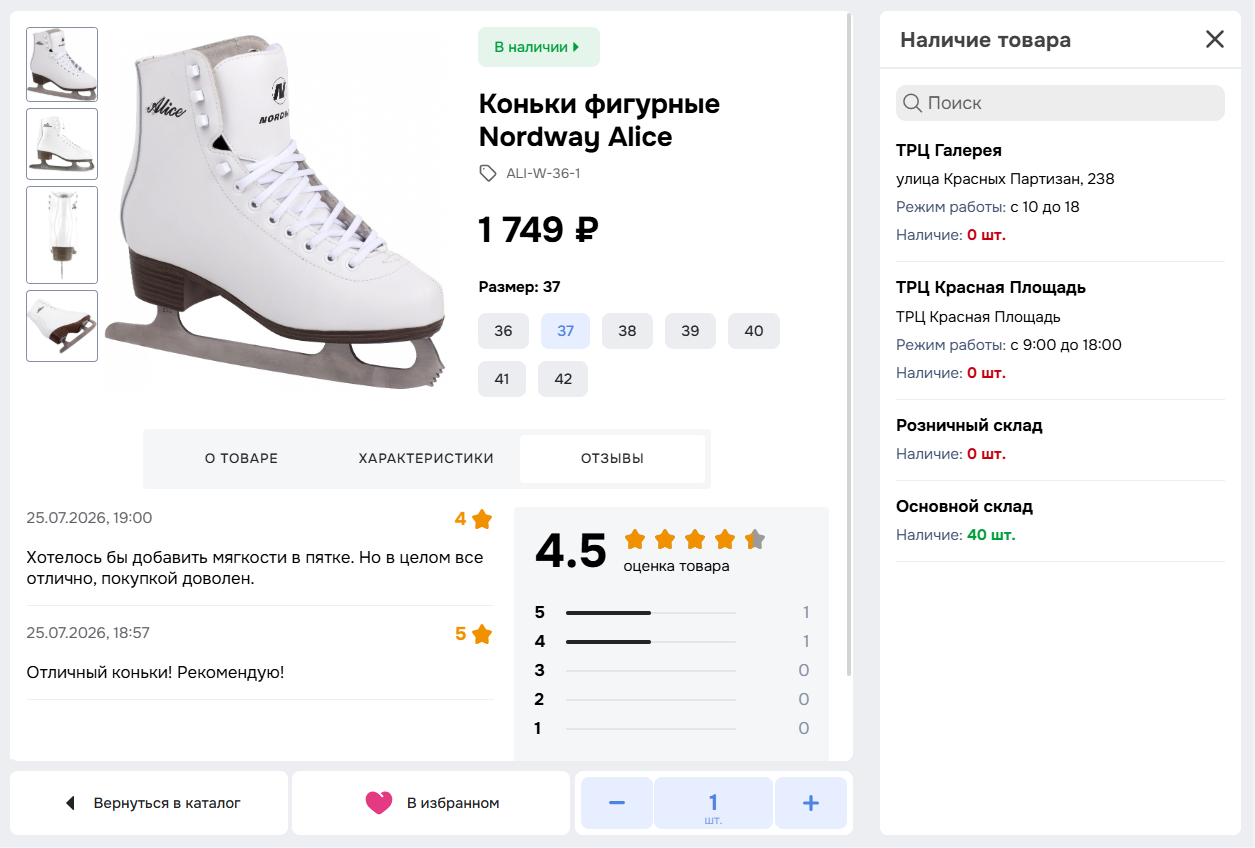Click the price 1 749 ₽
The height and width of the screenshot is (848, 1255).
[538, 230]
